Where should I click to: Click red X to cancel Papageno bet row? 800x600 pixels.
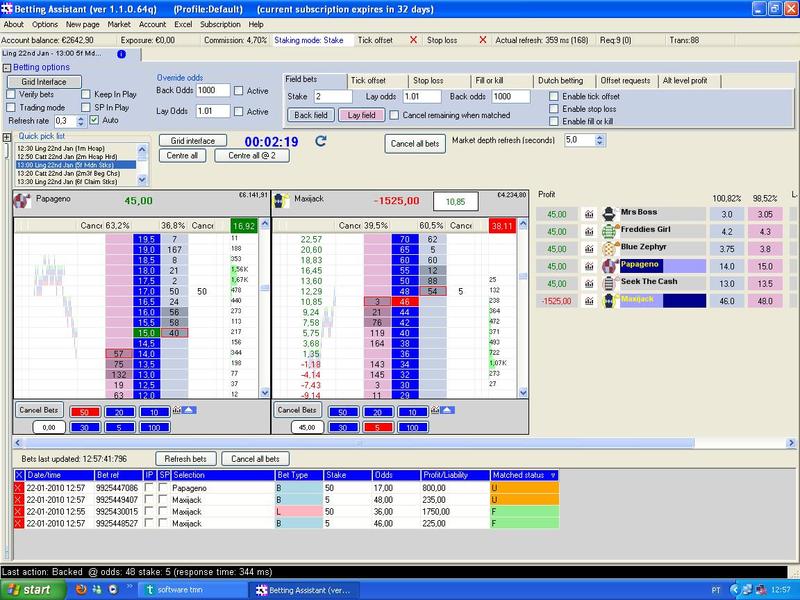pos(17,487)
